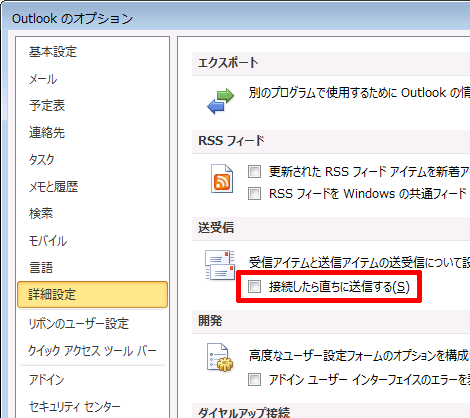Select highlighted 詳細設定 item
Image resolution: width=470 pixels, height=418 pixels.
tap(92, 294)
